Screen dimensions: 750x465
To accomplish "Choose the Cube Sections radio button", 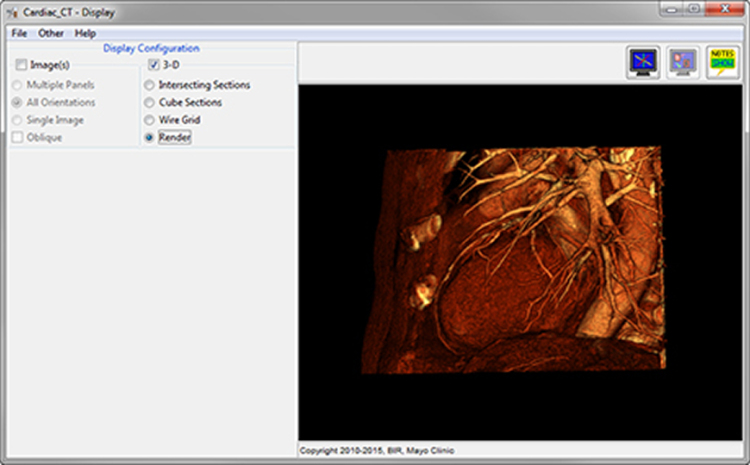I will pos(150,102).
